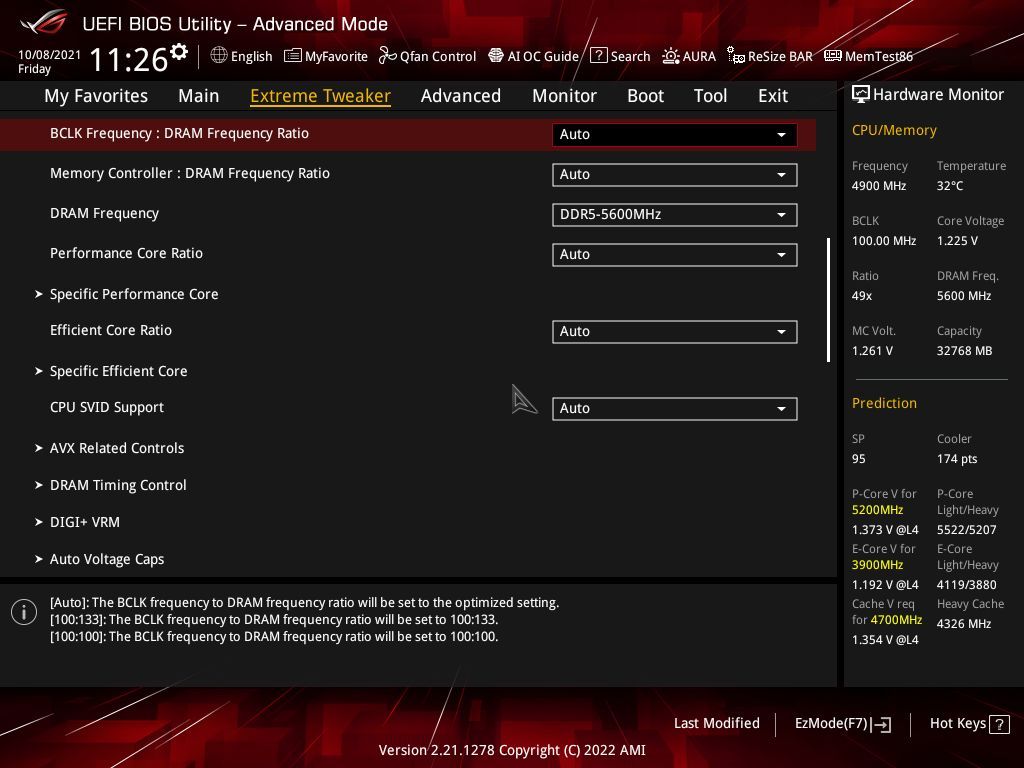Screen dimensions: 1024x768
Task: Click the CPU/Memory section heading
Action: pyautogui.click(x=894, y=131)
